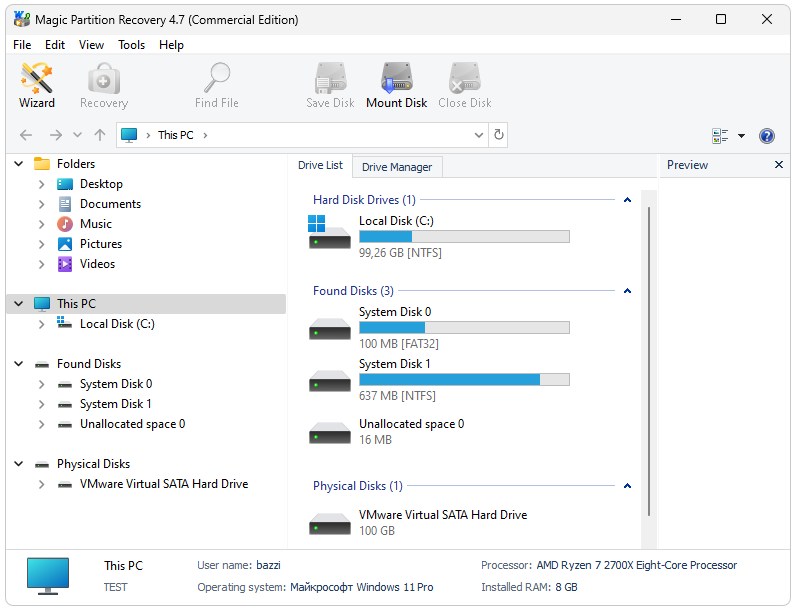
Task: Click the Mount Disk toolbar icon
Action: (396, 85)
